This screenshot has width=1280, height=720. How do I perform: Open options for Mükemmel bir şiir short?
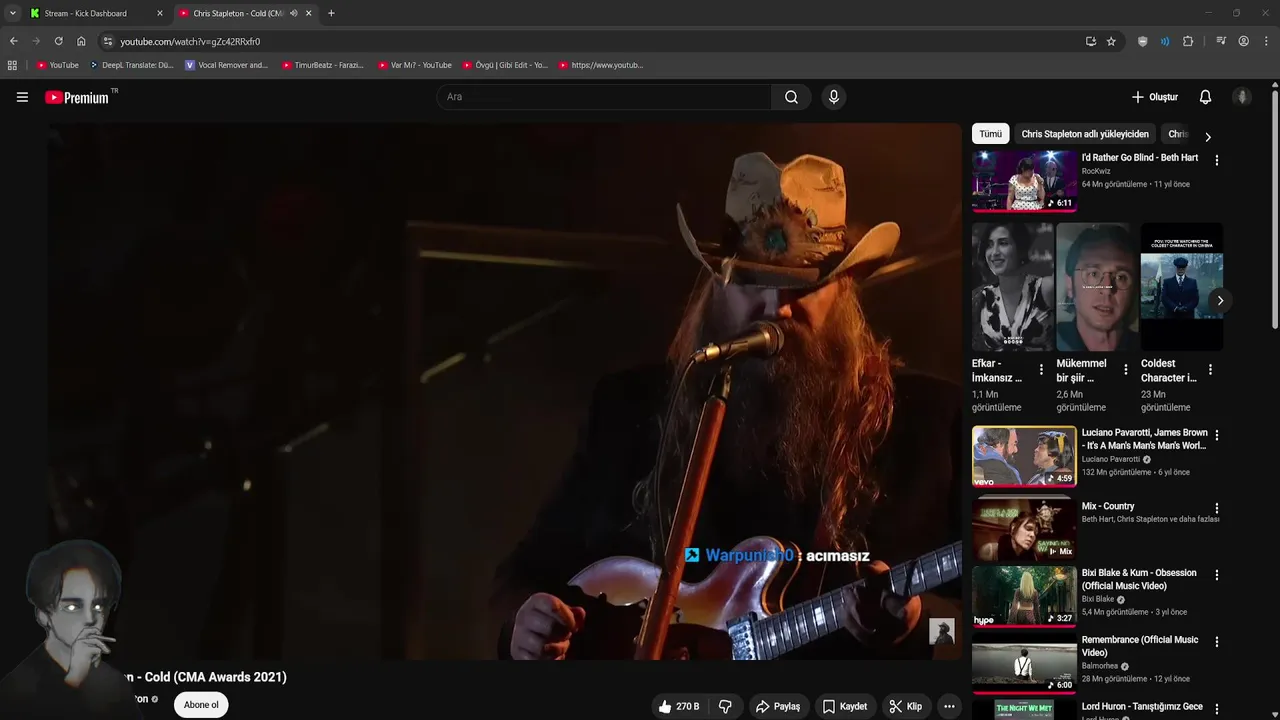coord(1126,369)
